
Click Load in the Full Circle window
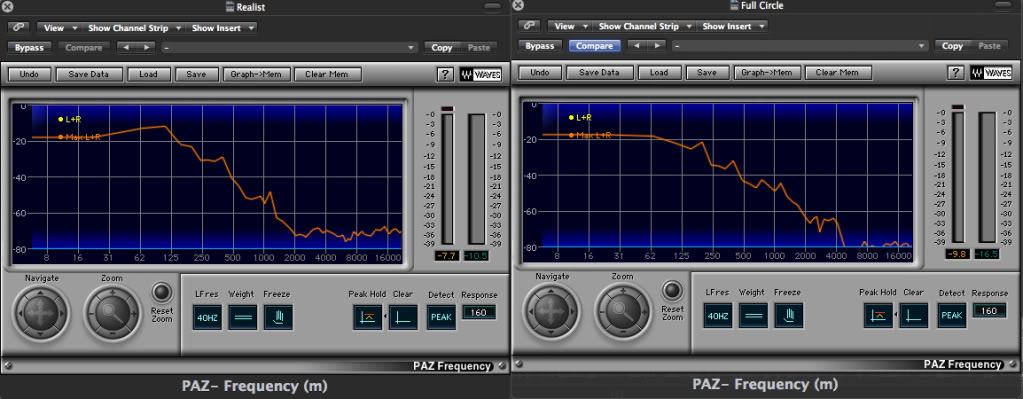(x=659, y=73)
